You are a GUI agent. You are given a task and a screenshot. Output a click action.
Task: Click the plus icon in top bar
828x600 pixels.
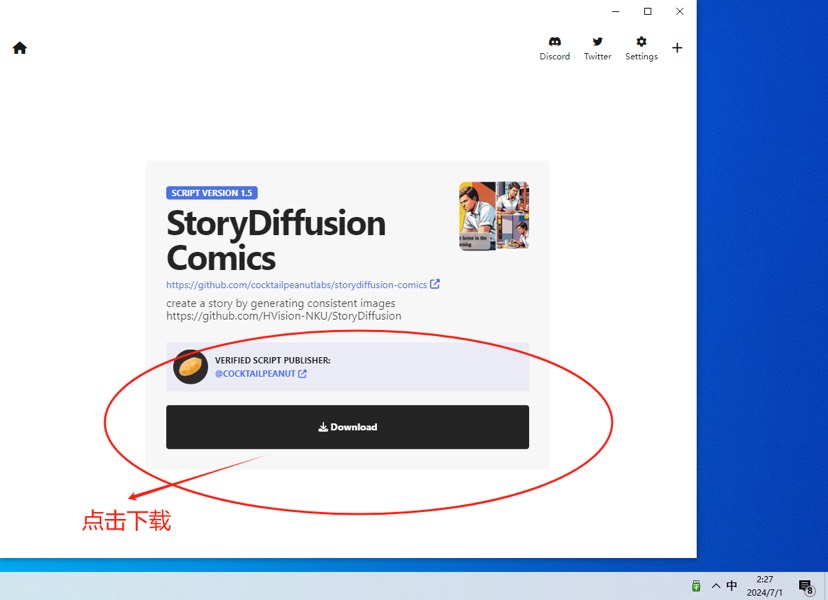pyautogui.click(x=677, y=48)
